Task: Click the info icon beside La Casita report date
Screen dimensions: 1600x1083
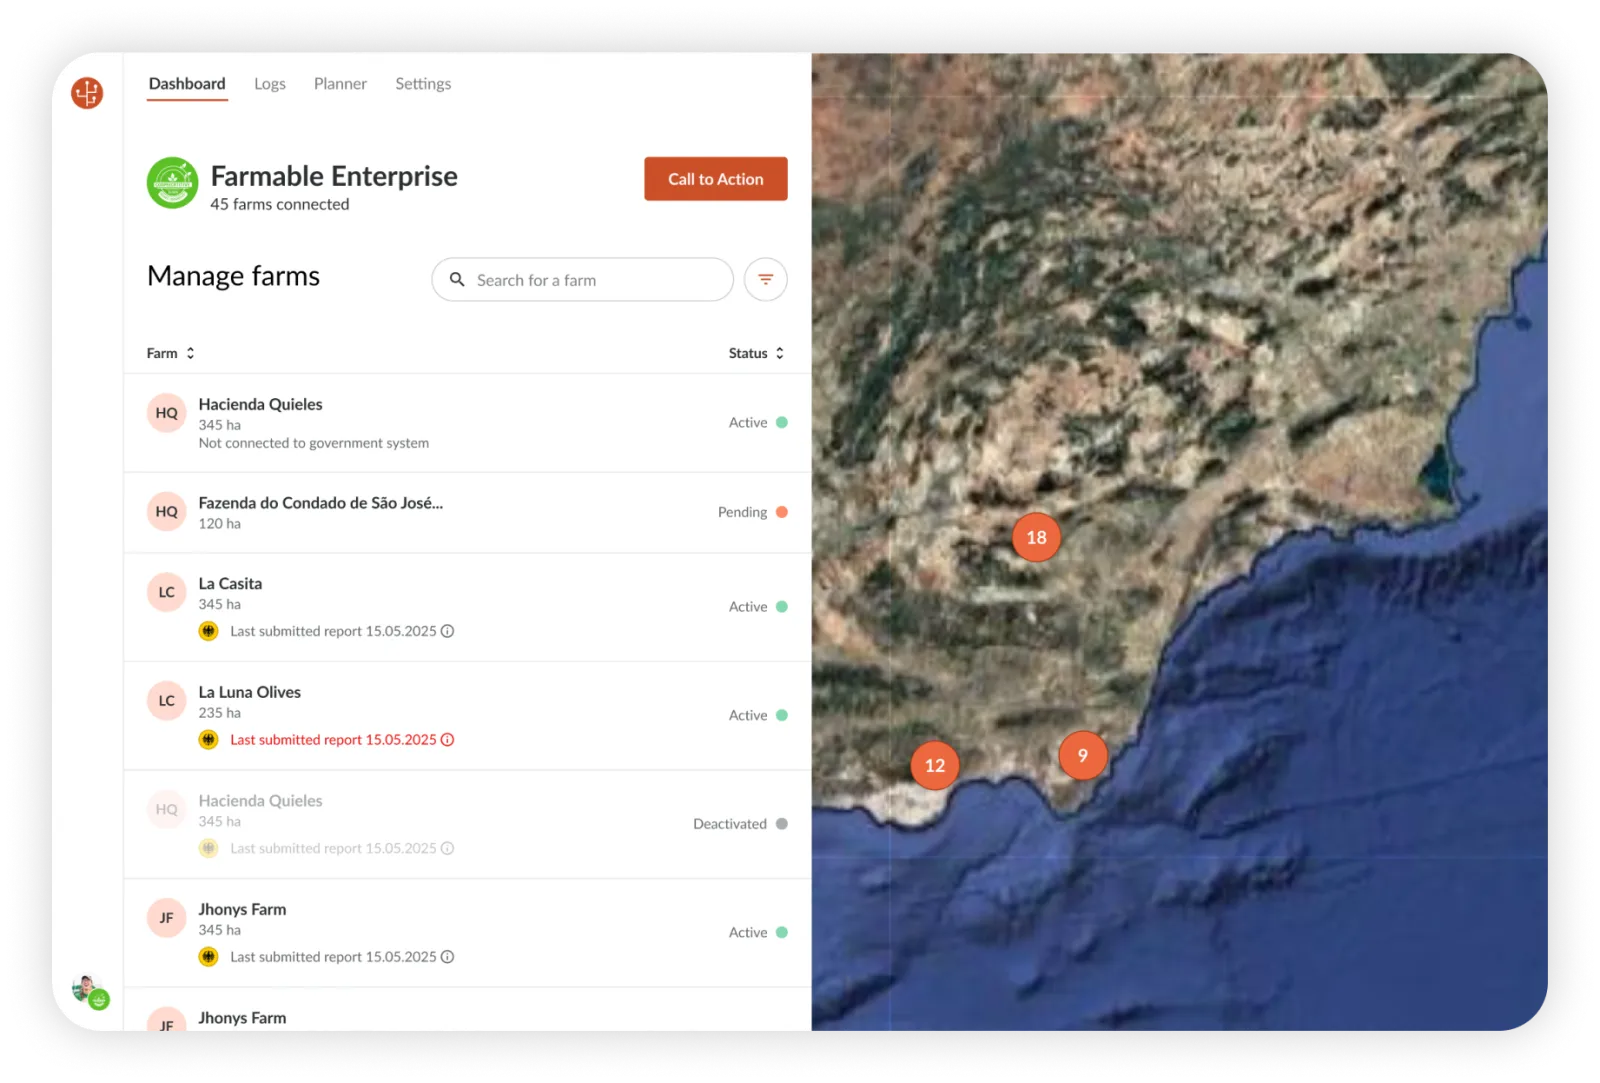Action: (x=448, y=631)
